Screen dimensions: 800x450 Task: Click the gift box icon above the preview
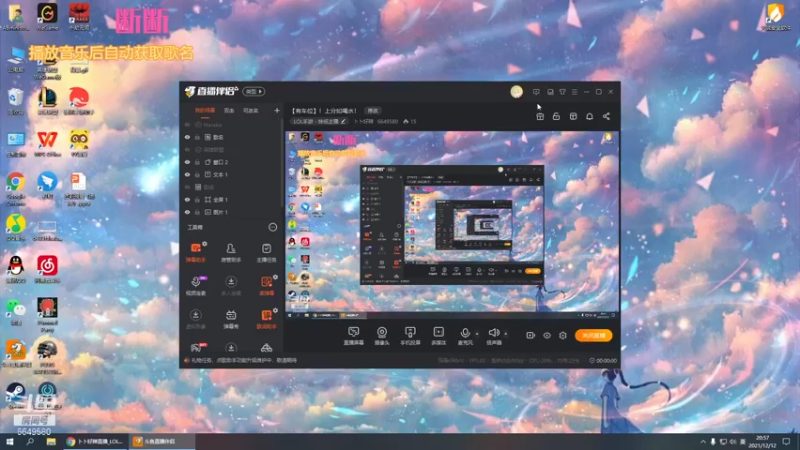click(540, 116)
